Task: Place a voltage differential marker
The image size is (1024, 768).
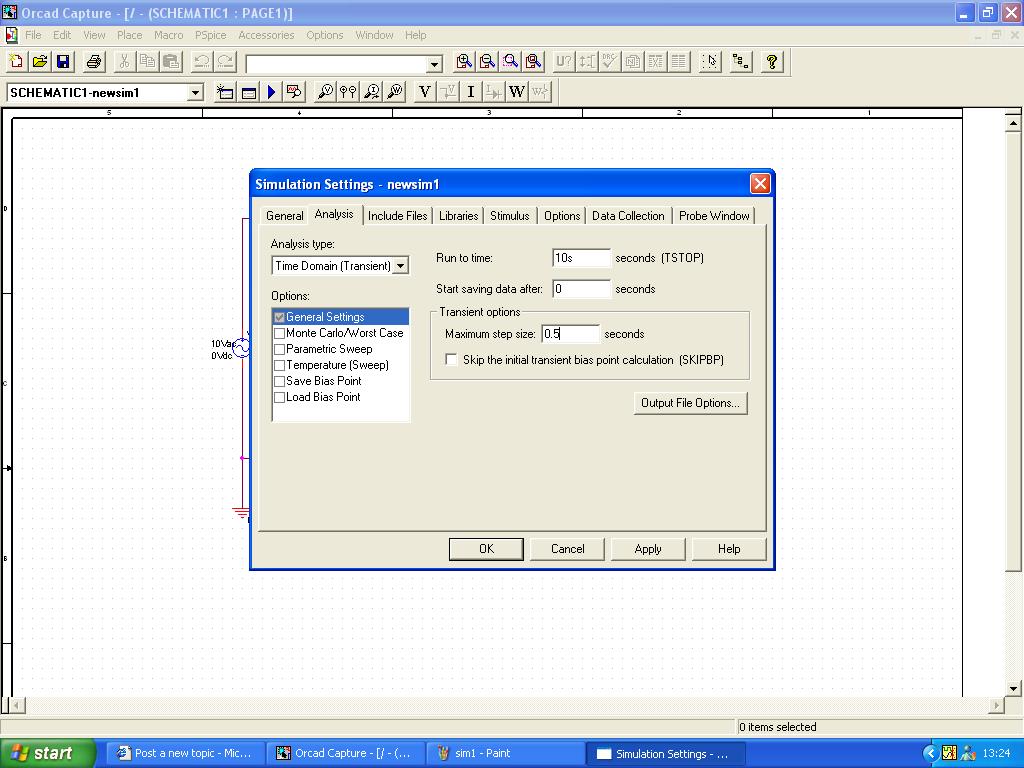Action: pyautogui.click(x=348, y=92)
